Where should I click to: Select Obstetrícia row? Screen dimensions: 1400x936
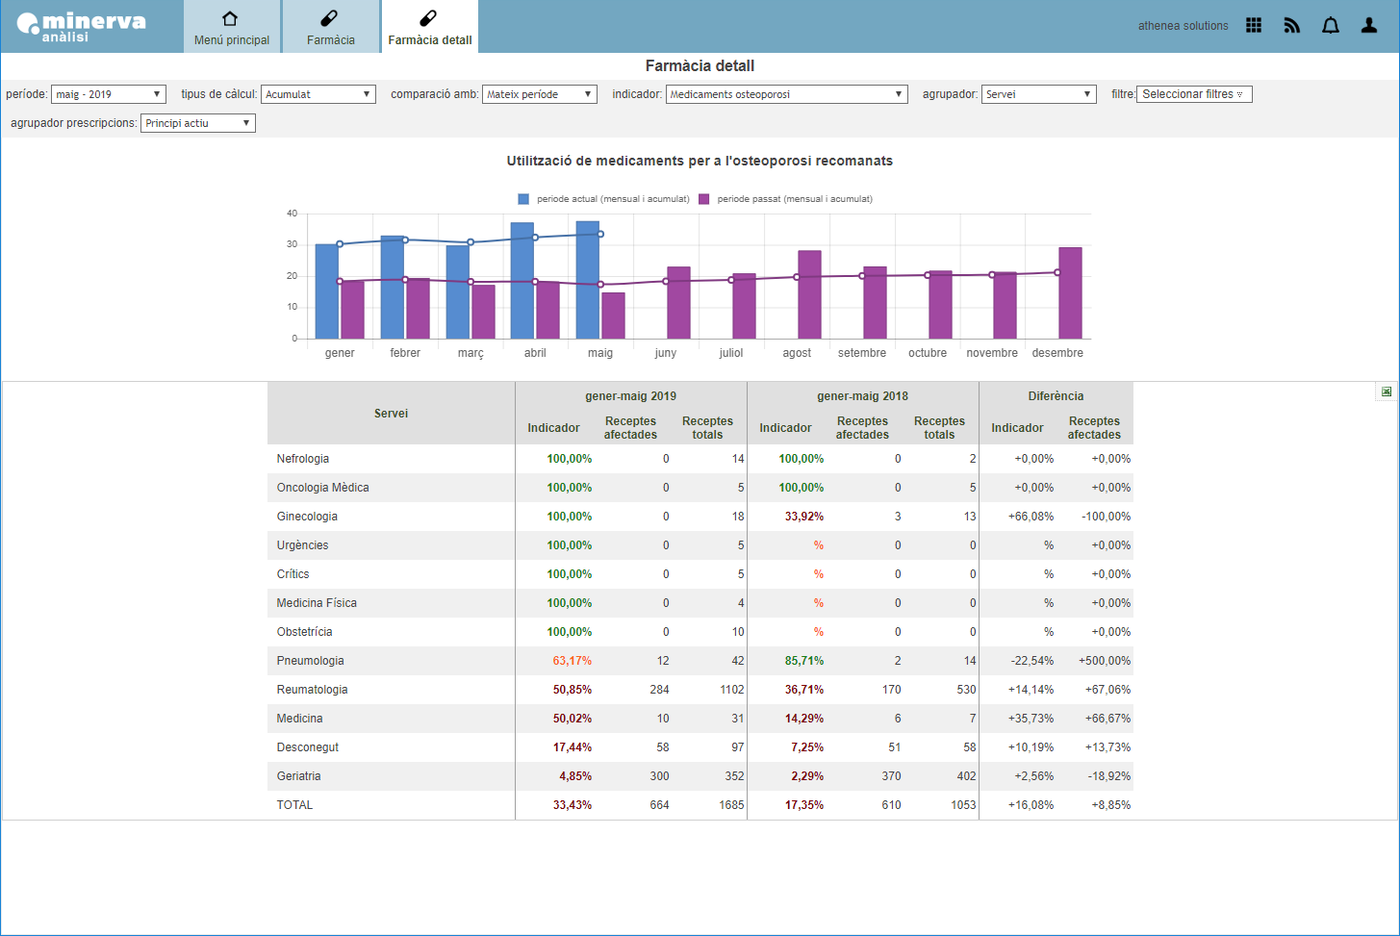point(700,633)
